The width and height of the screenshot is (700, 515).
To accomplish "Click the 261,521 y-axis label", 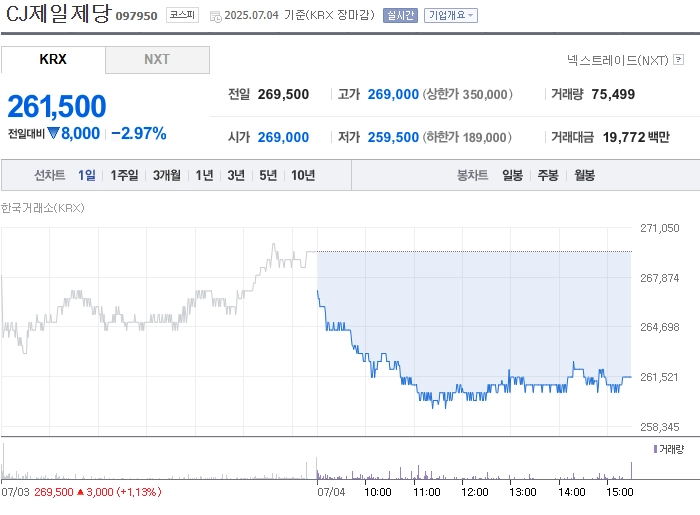I will (x=659, y=377).
